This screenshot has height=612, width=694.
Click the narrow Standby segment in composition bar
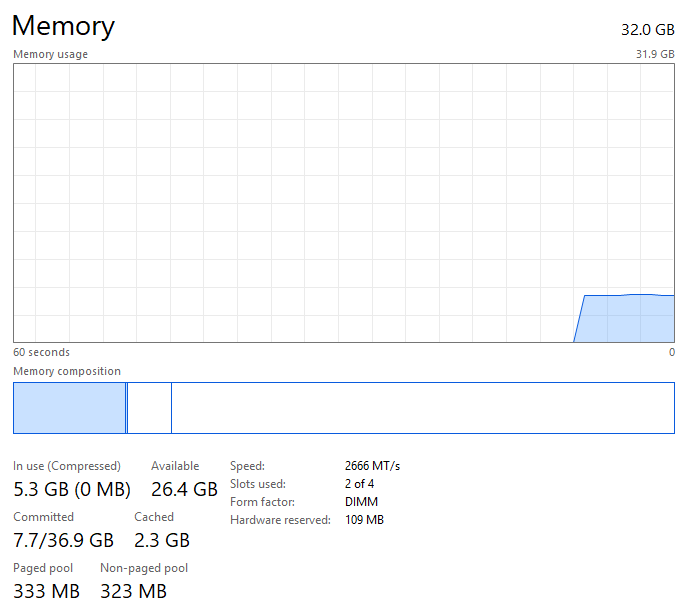point(149,408)
